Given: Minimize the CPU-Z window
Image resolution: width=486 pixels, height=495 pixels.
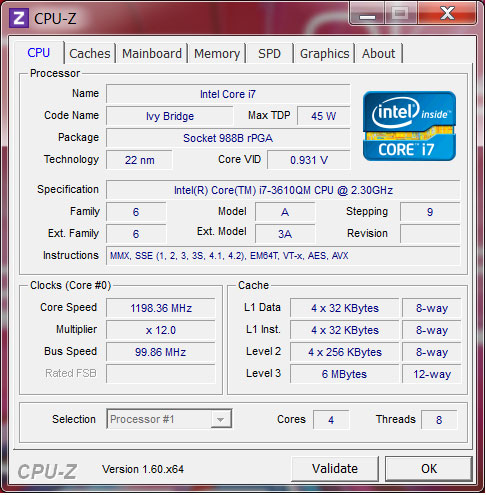Looking at the screenshot, I should tap(367, 14).
